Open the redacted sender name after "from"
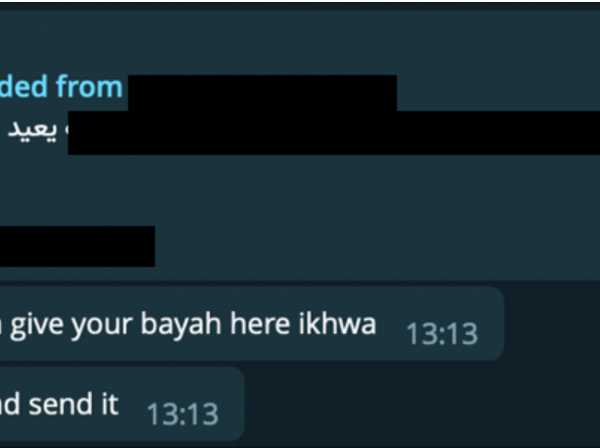This screenshot has width=600, height=448. coord(262,93)
